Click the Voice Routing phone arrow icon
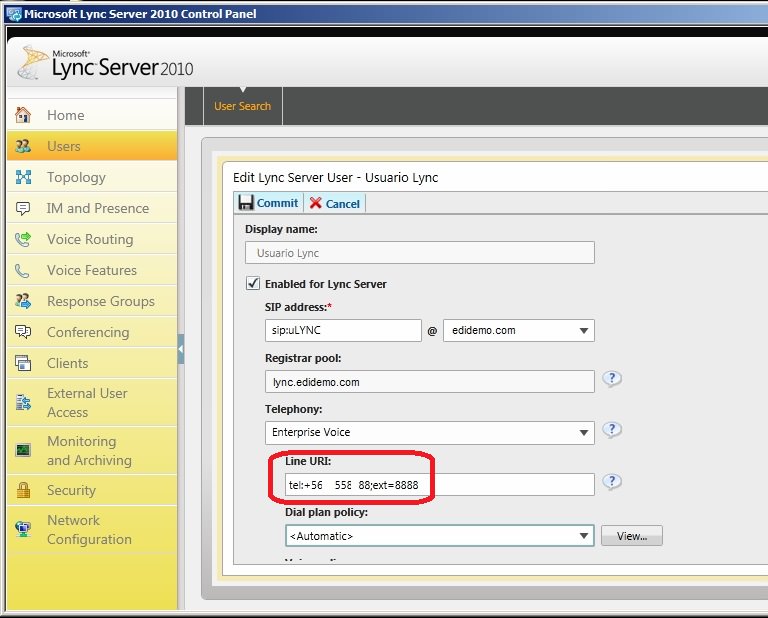Screen dimensions: 768x618 point(23,239)
